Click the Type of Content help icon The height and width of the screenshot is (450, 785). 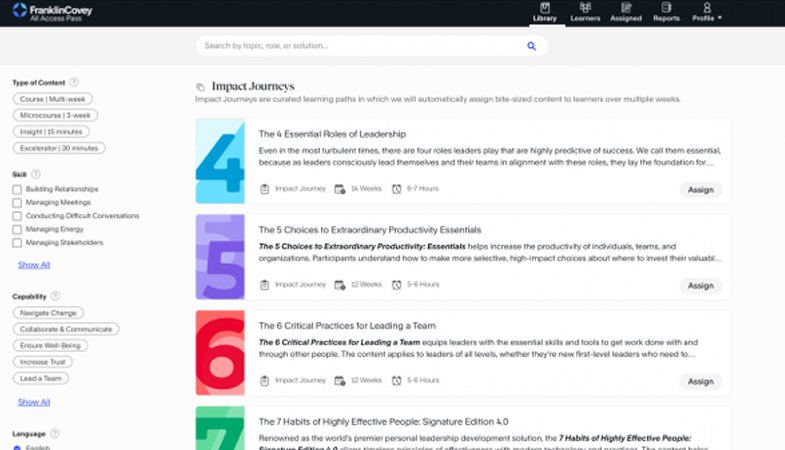click(74, 82)
